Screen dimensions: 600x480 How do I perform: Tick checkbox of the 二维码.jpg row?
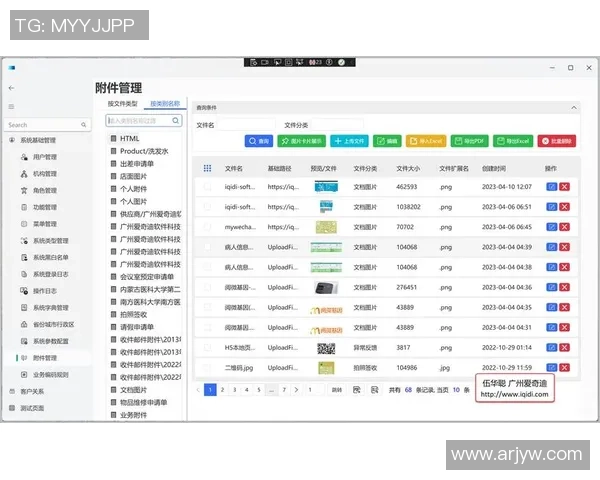(207, 368)
